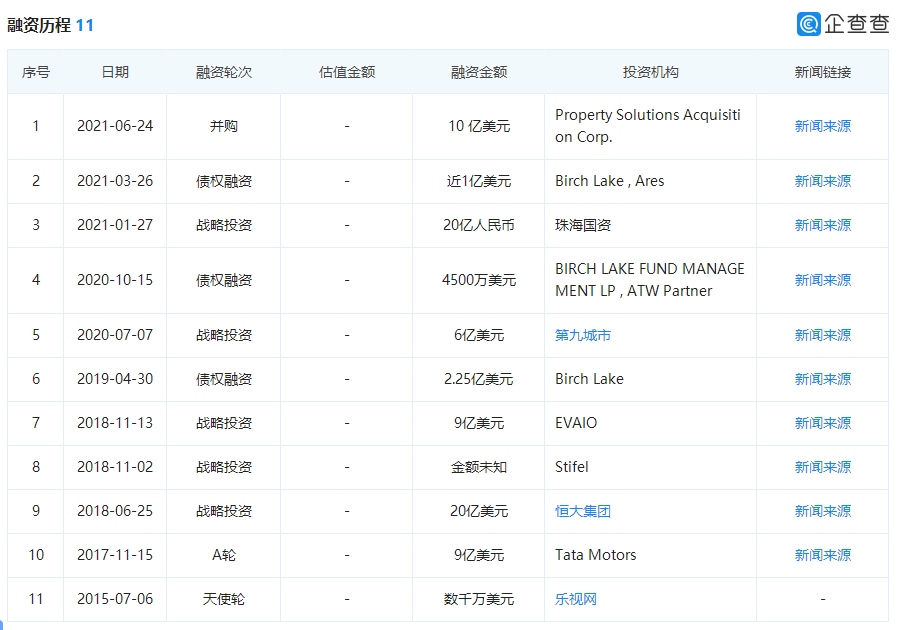The width and height of the screenshot is (897, 630).
Task: Select the date cell 2021-01-27
Action: [x=115, y=225]
